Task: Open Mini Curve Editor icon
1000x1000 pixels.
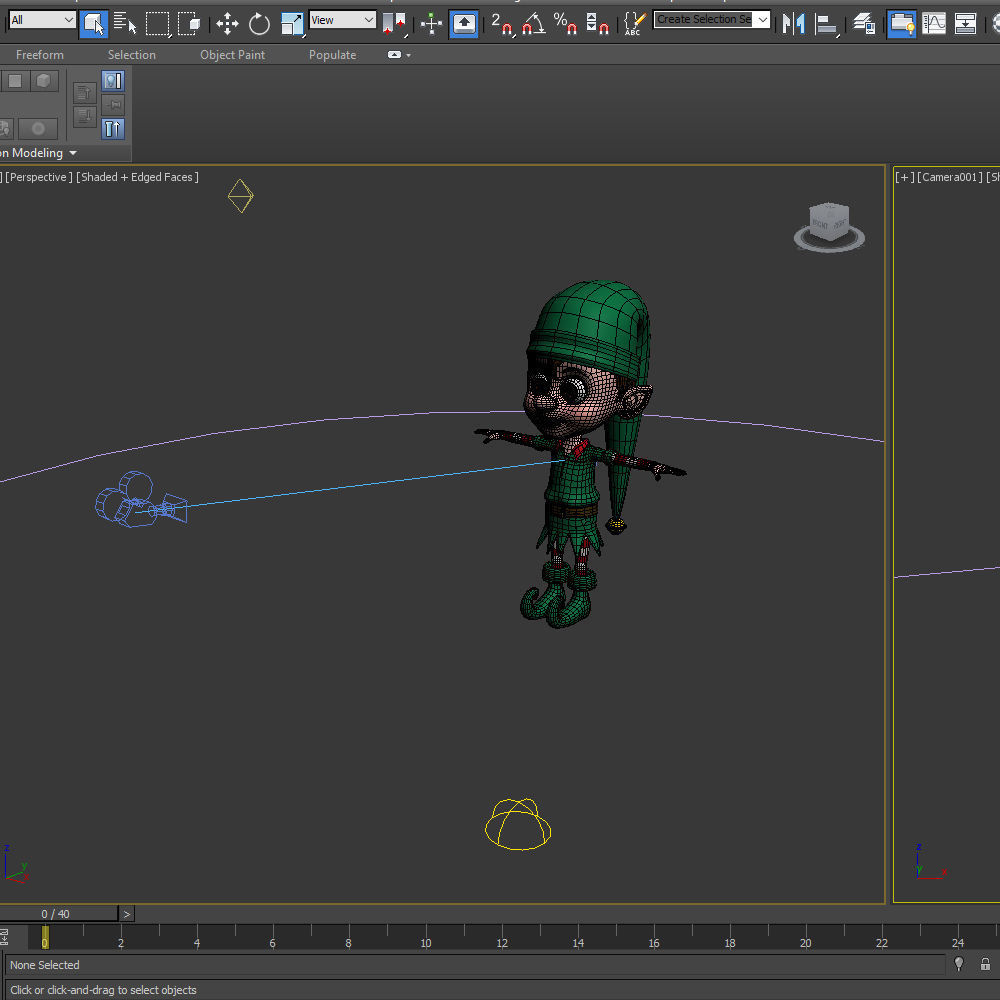Action: click(x=4, y=936)
